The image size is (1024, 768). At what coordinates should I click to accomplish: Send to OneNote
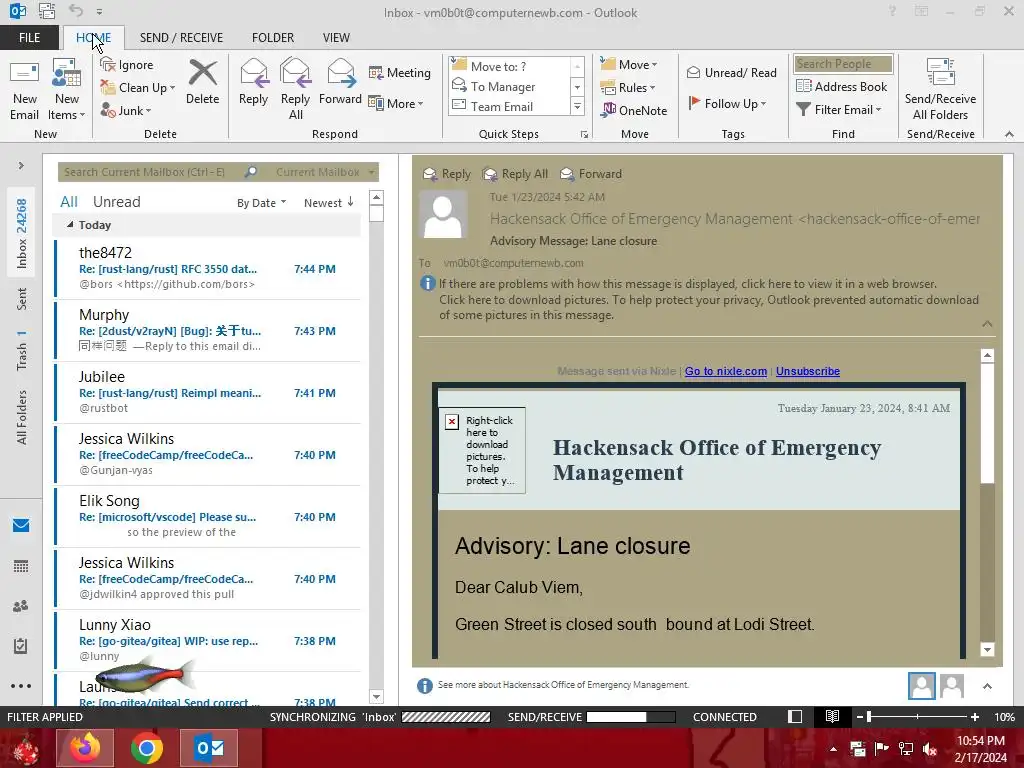pyautogui.click(x=635, y=110)
